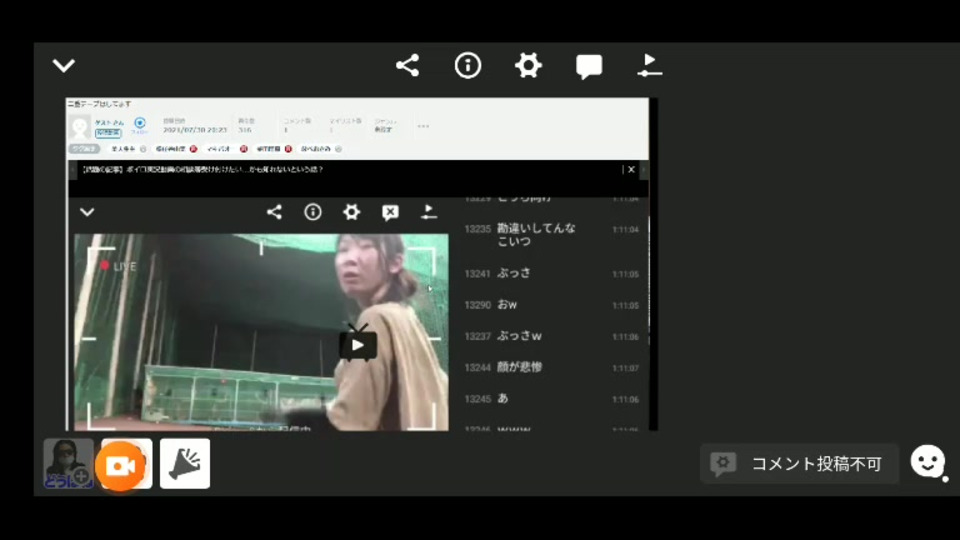Open the info icon in top toolbar
The height and width of the screenshot is (540, 960).
point(468,65)
